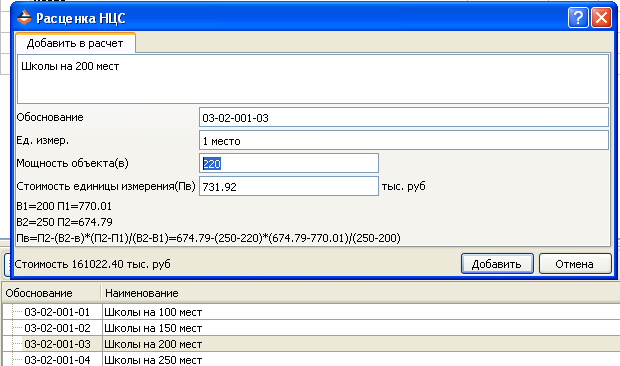Click the text В1=200 П1=770.01
The height and width of the screenshot is (366, 620).
[x=64, y=206]
